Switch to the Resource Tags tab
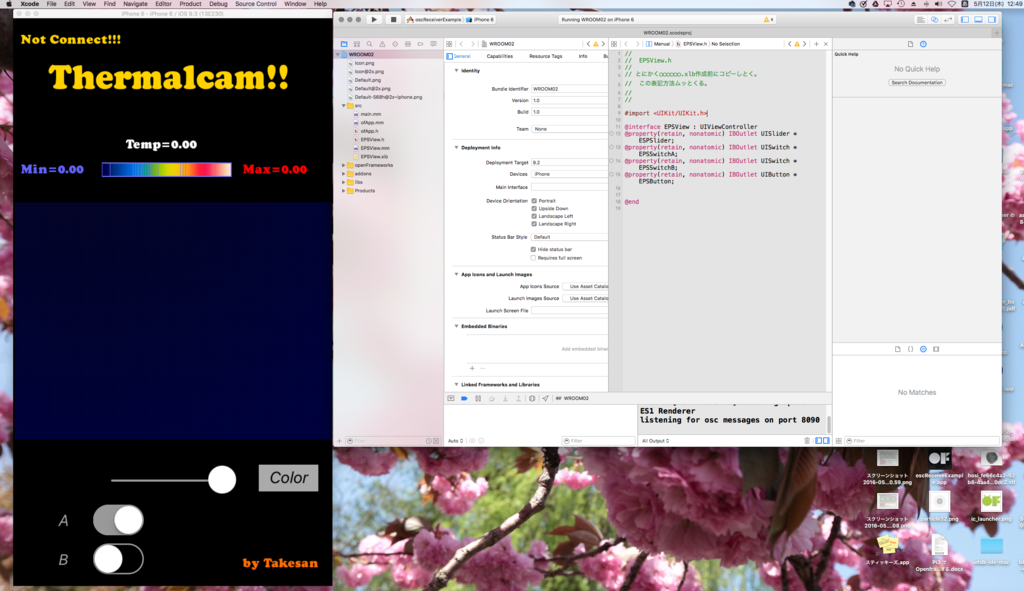The image size is (1024, 591). 545,56
